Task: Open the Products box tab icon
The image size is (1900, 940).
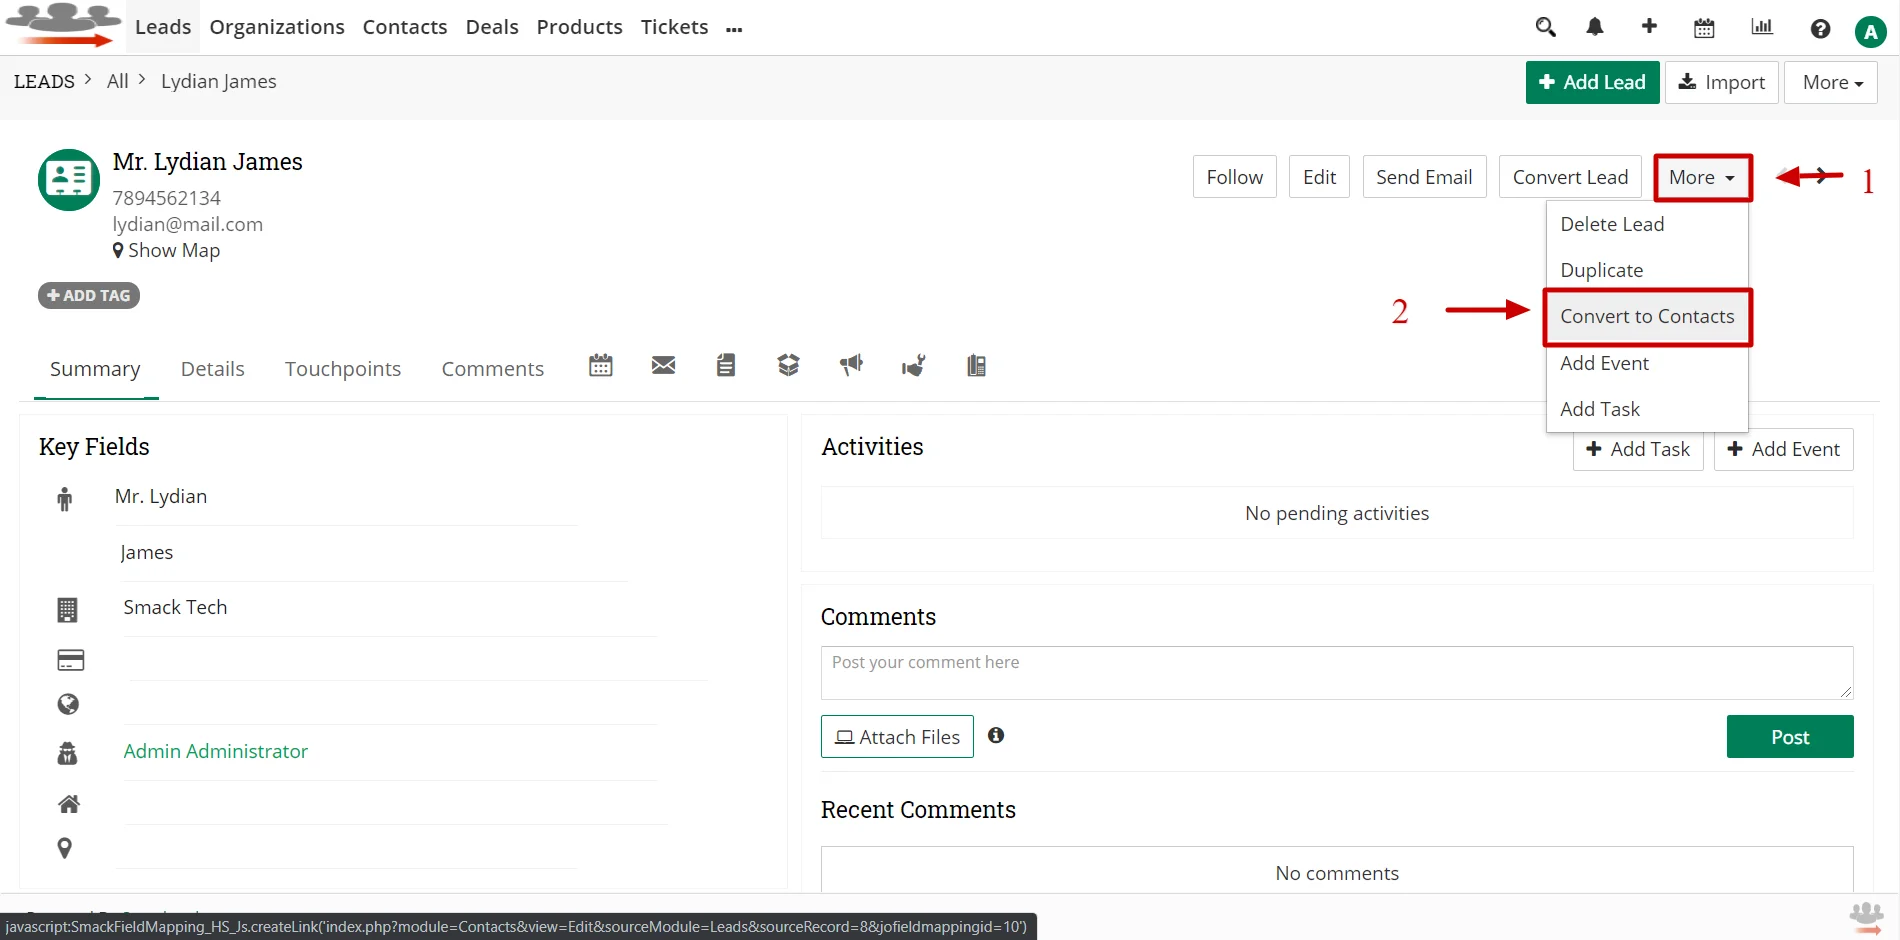Action: click(x=788, y=366)
